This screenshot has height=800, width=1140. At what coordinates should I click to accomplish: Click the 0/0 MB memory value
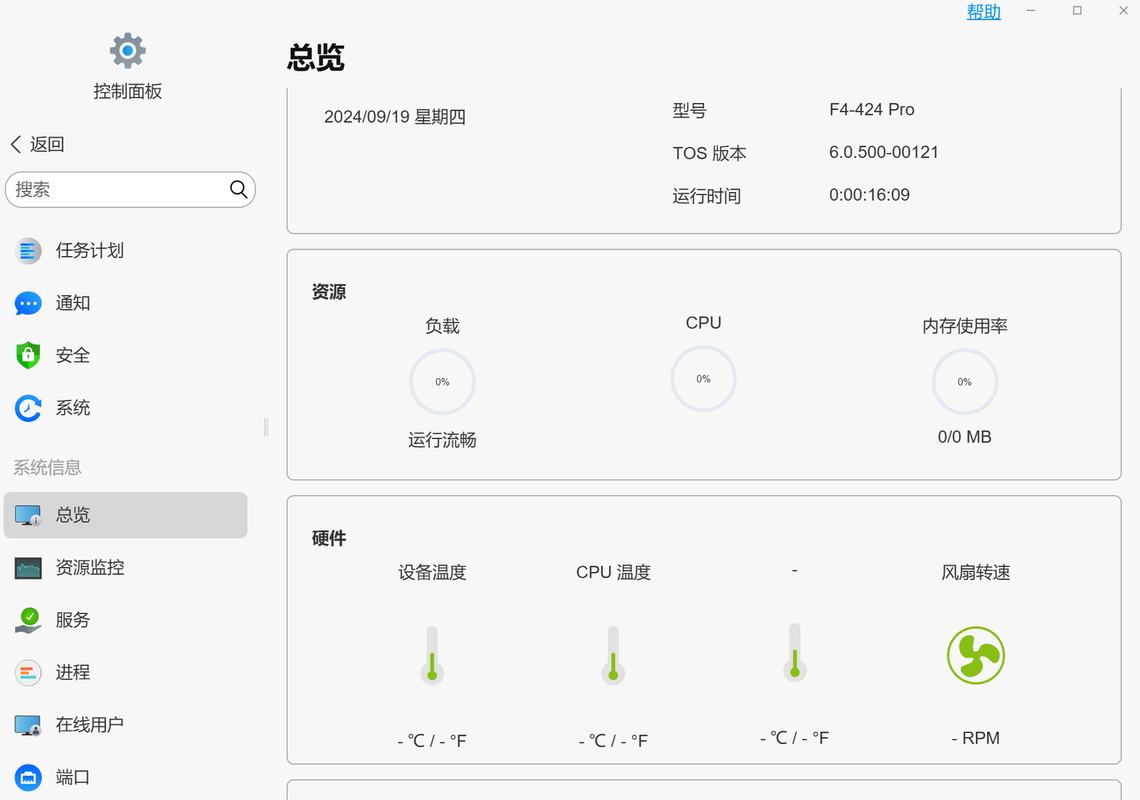coord(965,437)
